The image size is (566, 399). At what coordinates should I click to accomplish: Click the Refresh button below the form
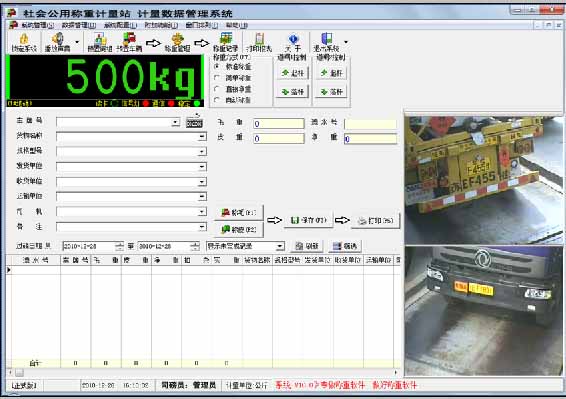click(x=307, y=246)
